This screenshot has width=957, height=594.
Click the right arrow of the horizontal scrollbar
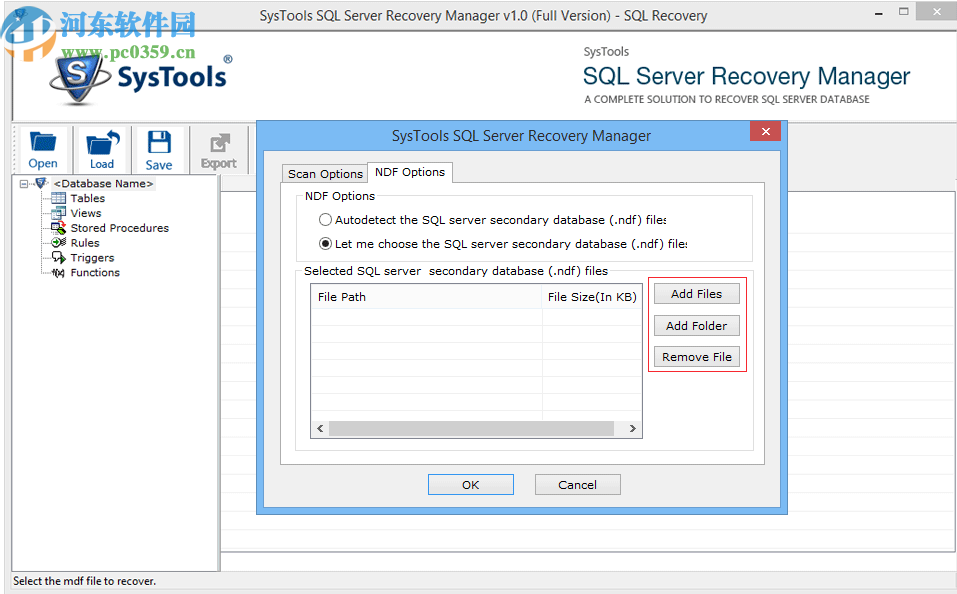click(x=632, y=427)
